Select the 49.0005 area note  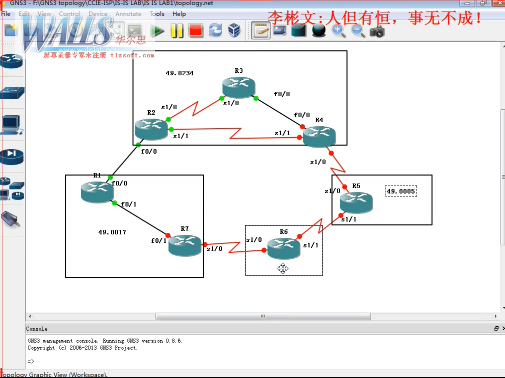point(401,191)
